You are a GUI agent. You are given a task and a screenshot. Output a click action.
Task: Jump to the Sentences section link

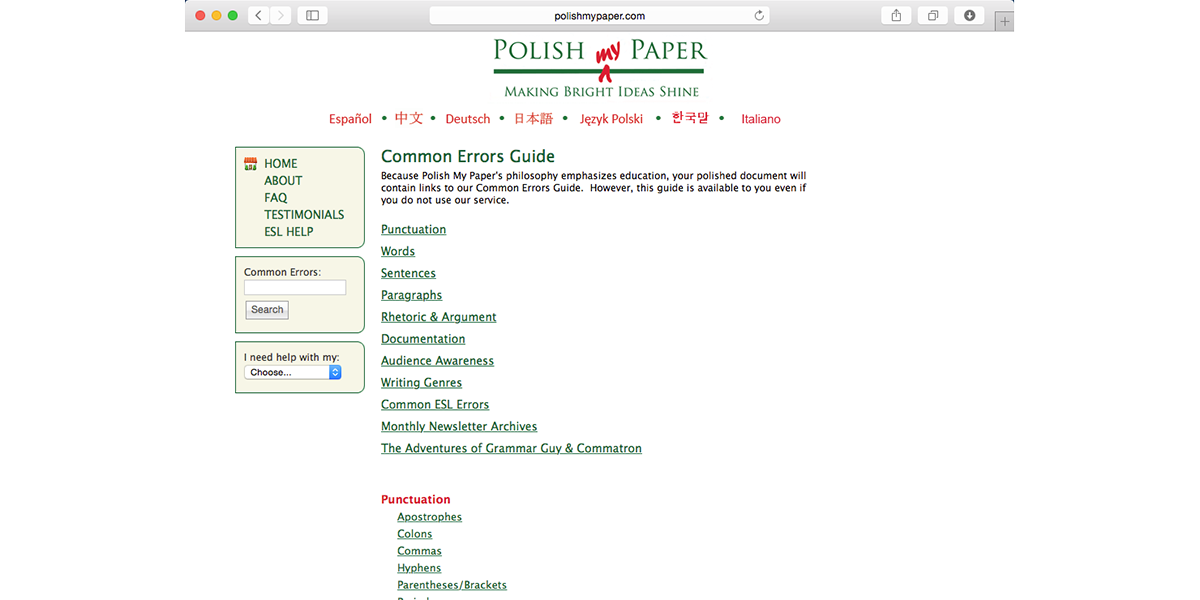(408, 274)
